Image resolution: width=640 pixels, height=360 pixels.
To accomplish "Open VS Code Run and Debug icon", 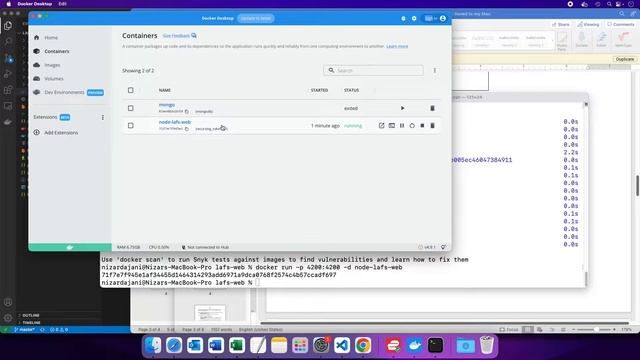I will (8, 74).
